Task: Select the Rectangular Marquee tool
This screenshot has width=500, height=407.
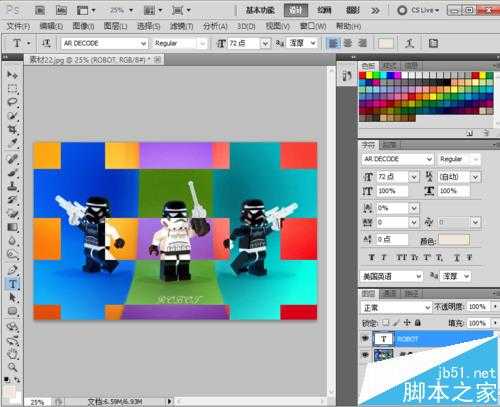Action: pos(12,89)
